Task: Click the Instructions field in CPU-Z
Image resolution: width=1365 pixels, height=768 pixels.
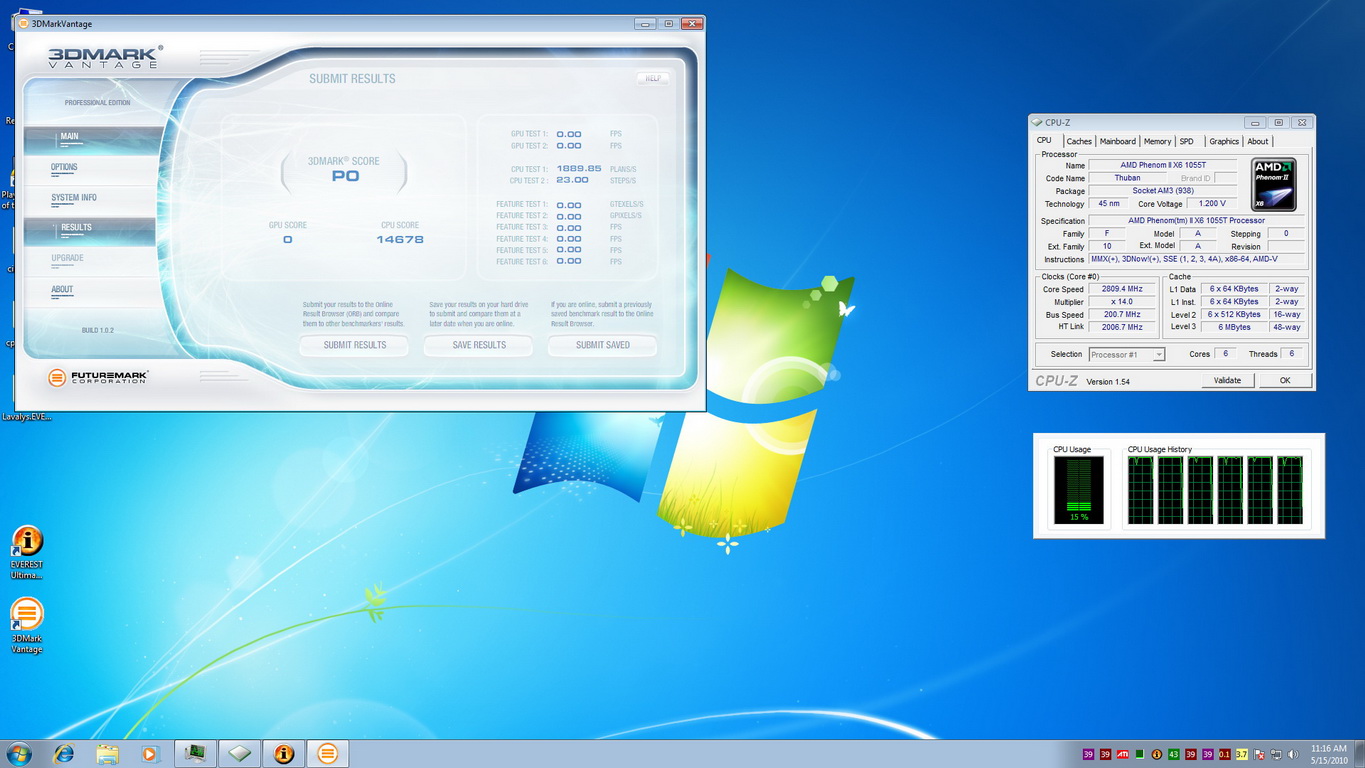Action: point(1196,259)
